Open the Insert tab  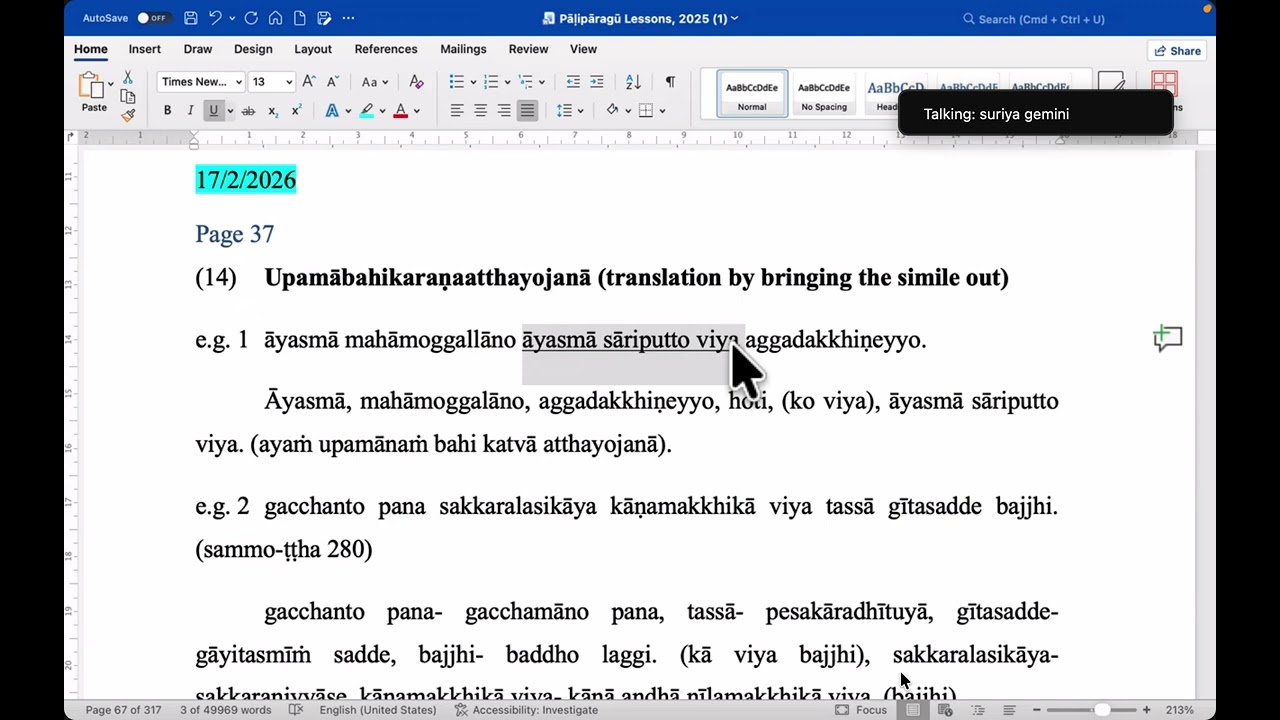(144, 49)
